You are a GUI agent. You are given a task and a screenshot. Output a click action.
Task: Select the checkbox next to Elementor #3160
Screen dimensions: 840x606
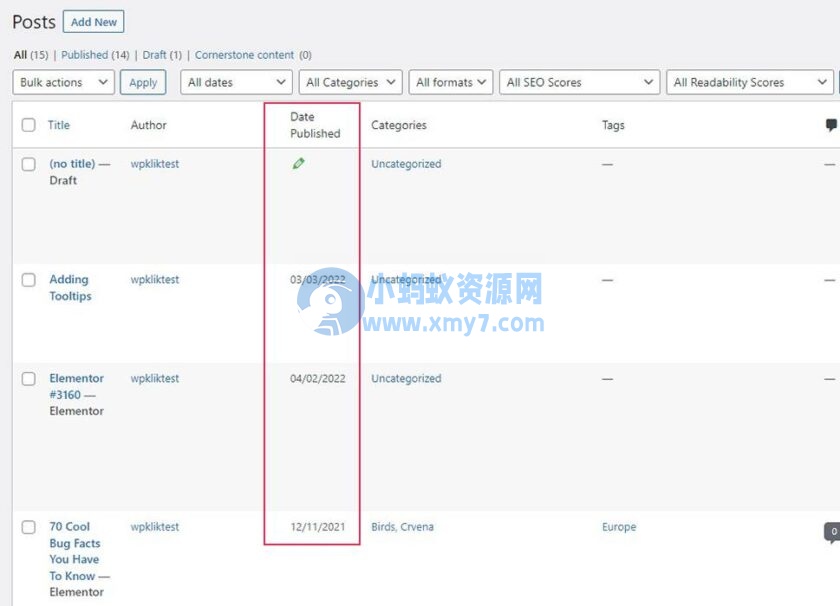(x=28, y=379)
